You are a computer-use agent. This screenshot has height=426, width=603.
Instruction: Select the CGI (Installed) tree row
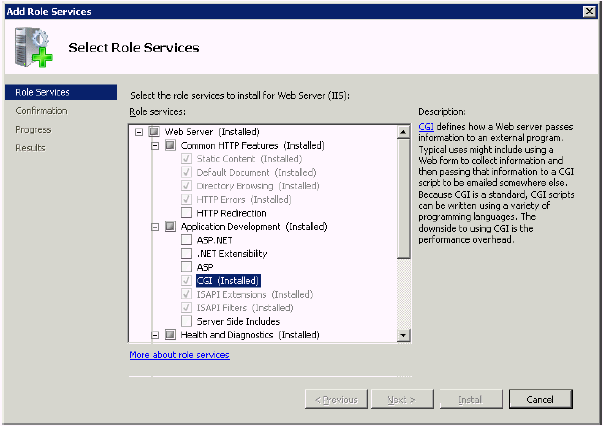click(228, 281)
